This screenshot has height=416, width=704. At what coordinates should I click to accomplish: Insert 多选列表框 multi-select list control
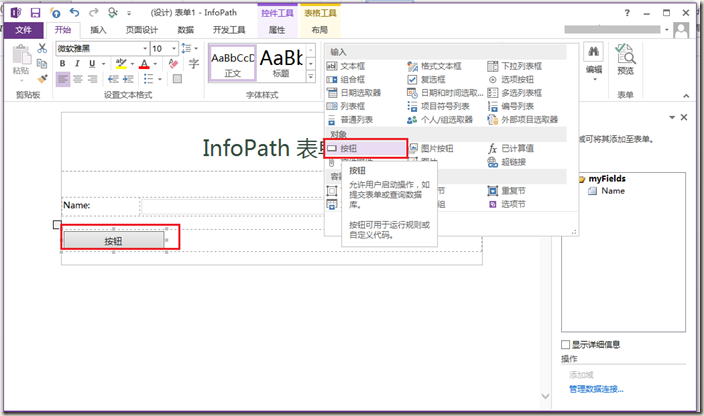[515, 93]
